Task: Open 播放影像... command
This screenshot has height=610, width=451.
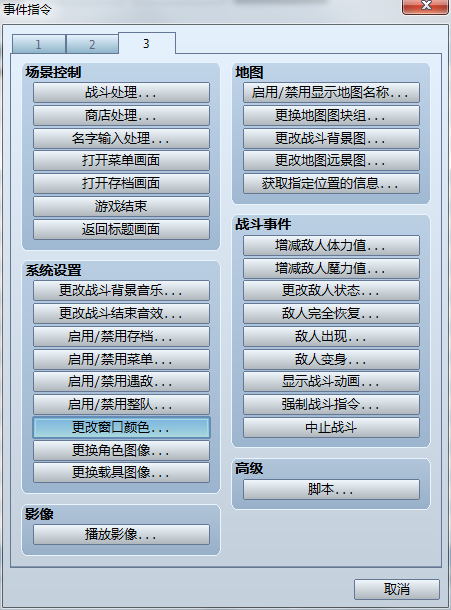Action: [121, 535]
